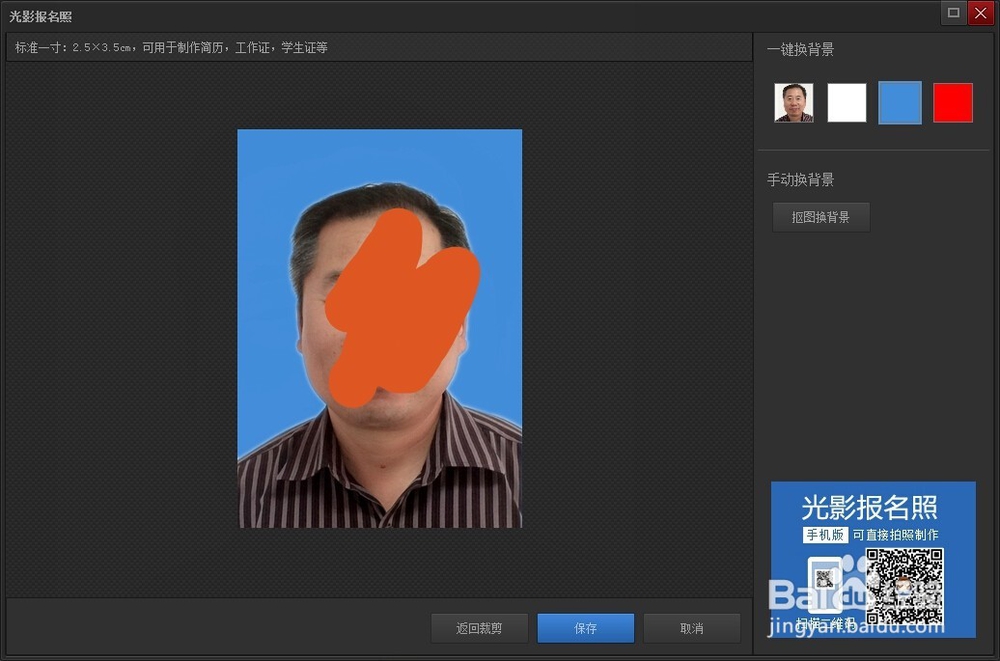Choose the white background swatch

846,102
